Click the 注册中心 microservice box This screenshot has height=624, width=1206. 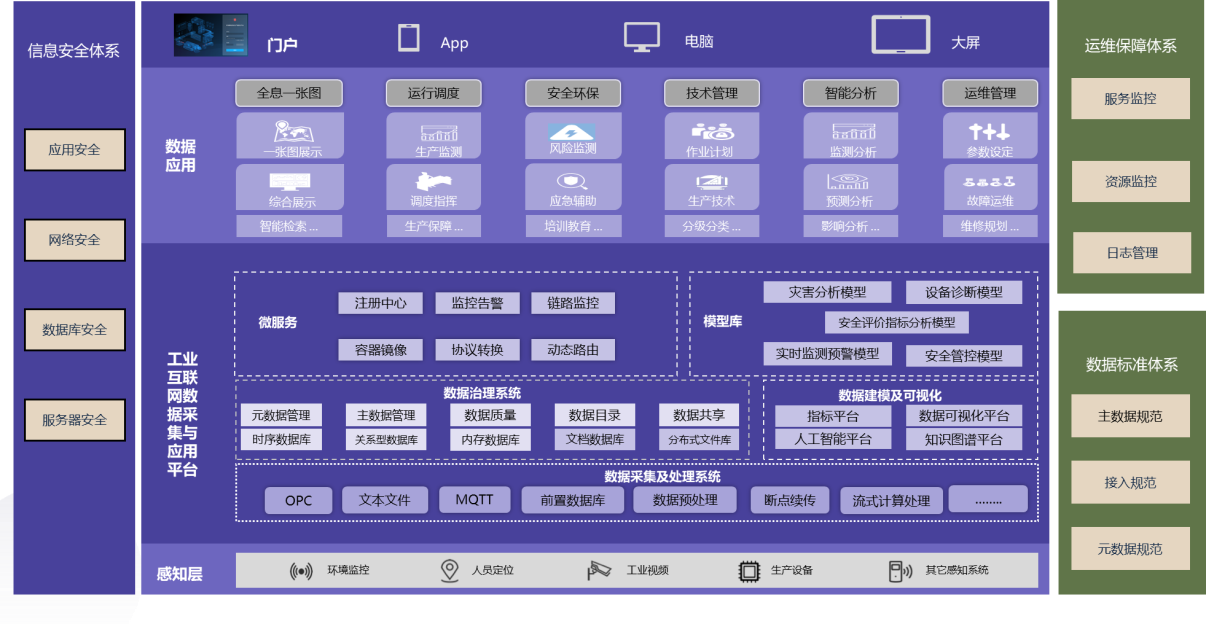click(380, 303)
